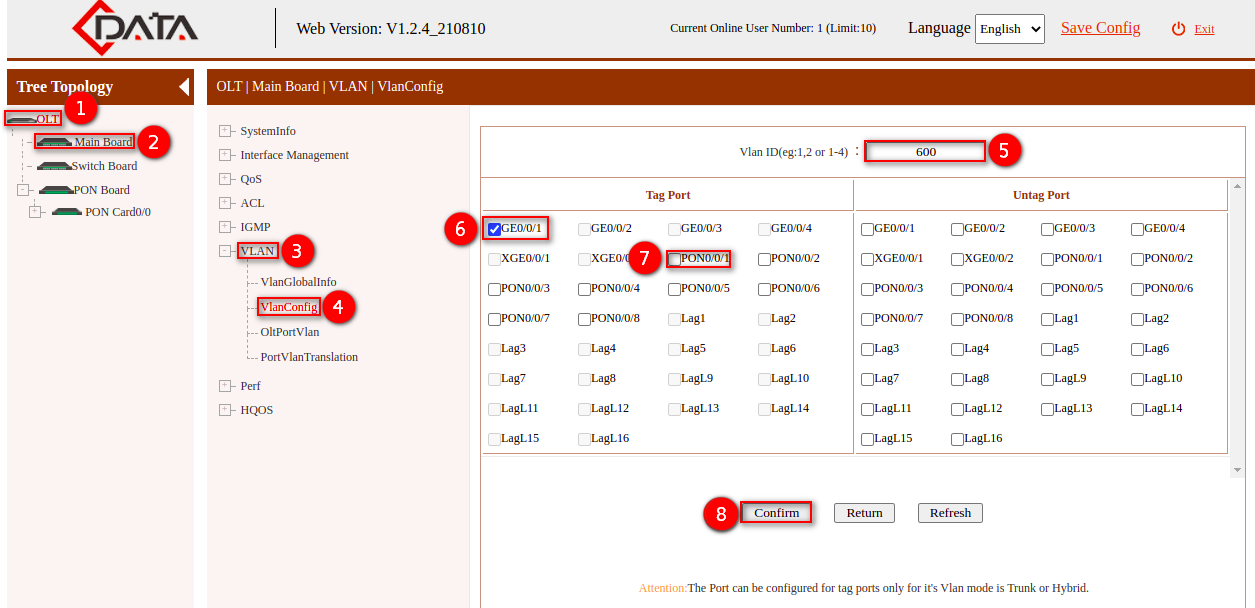Click the Save Config link
This screenshot has height=608, width=1255.
[1100, 28]
